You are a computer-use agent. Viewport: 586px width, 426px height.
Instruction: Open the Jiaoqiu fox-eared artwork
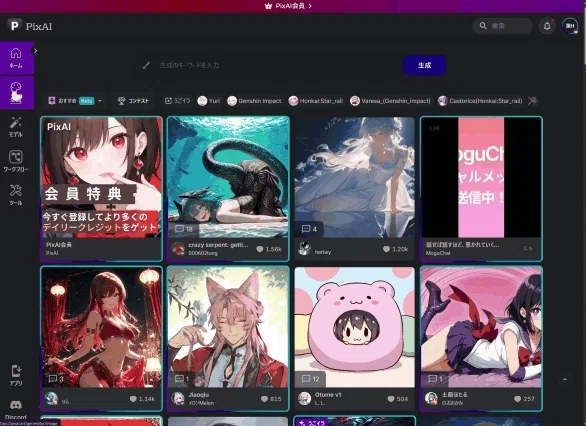point(228,327)
